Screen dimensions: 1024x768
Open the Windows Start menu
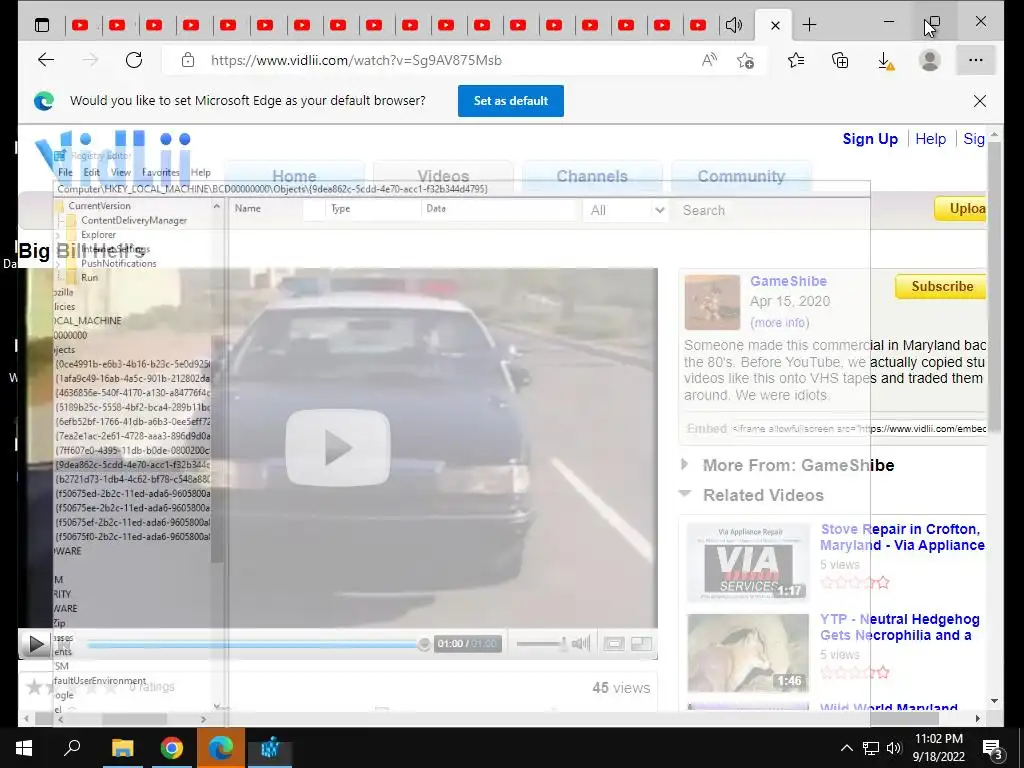pyautogui.click(x=24, y=748)
